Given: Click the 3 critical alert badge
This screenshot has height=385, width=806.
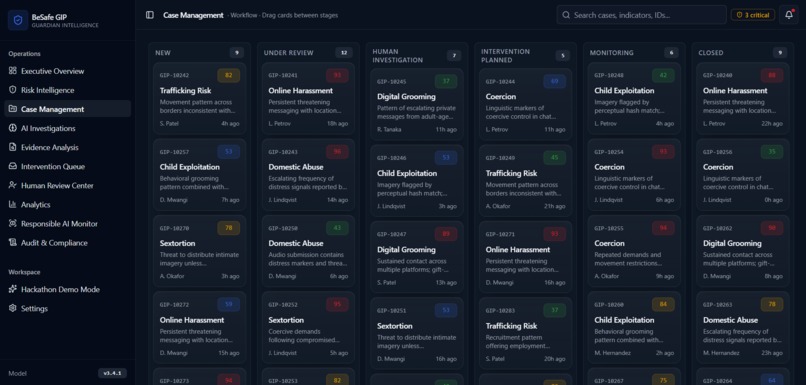Looking at the screenshot, I should click(x=753, y=15).
